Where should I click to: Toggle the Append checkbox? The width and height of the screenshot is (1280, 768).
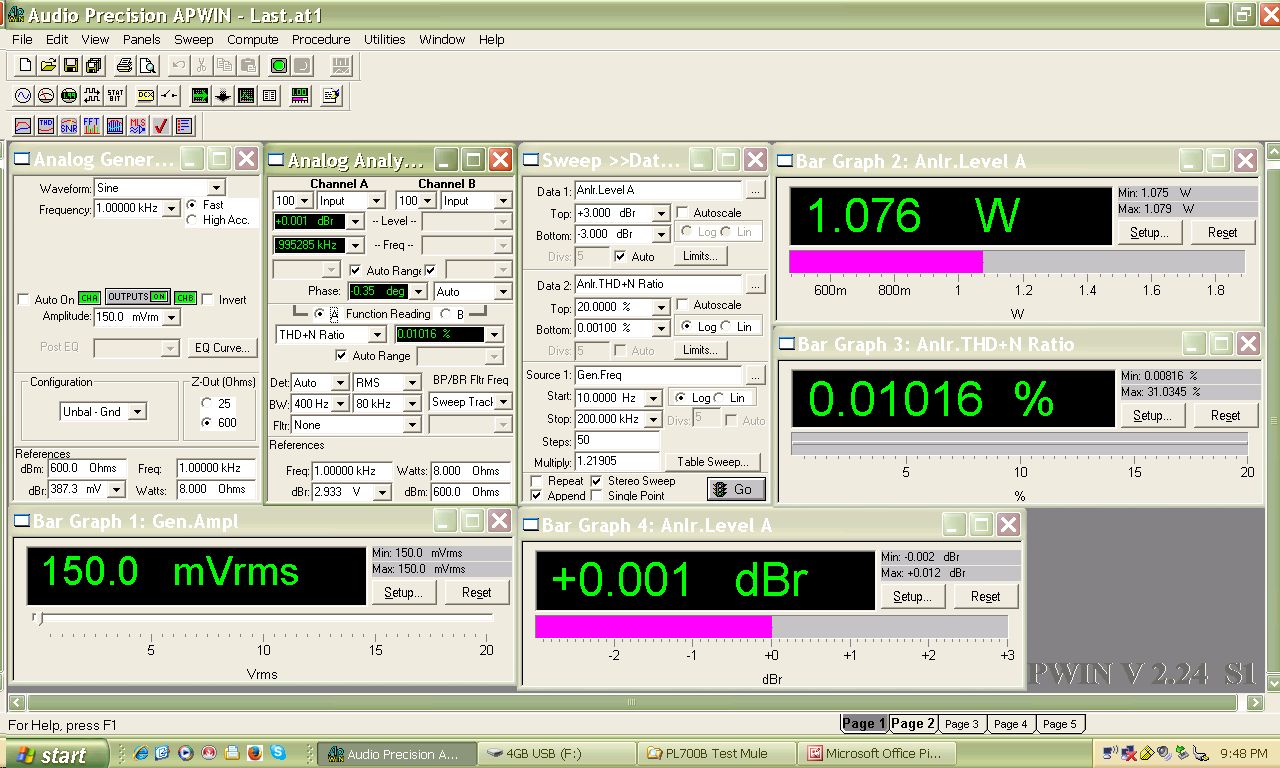click(x=537, y=496)
